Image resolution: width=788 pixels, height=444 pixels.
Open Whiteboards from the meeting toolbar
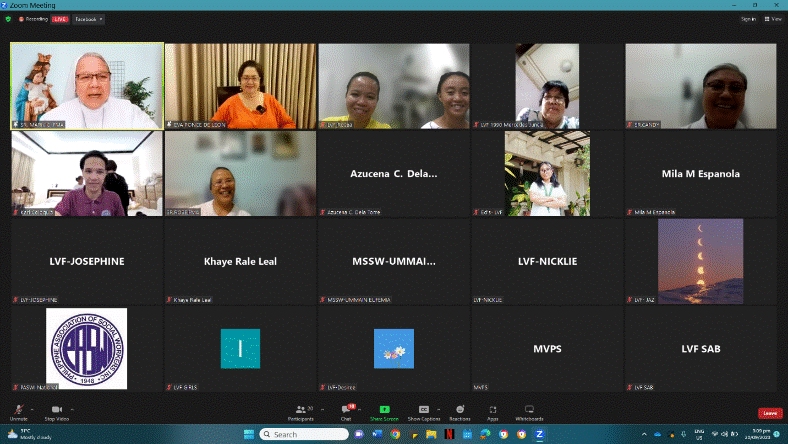coord(529,410)
